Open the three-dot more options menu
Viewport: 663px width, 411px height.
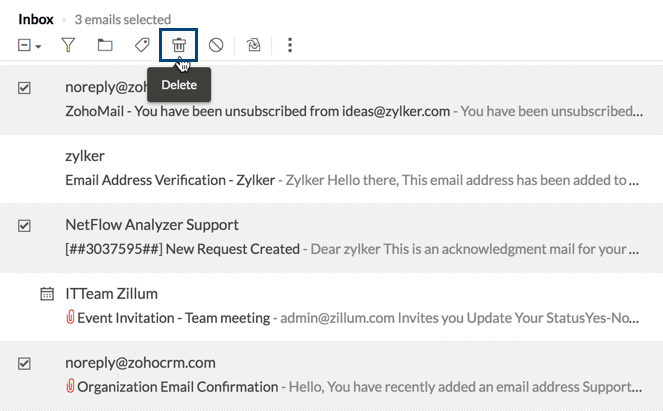(290, 45)
